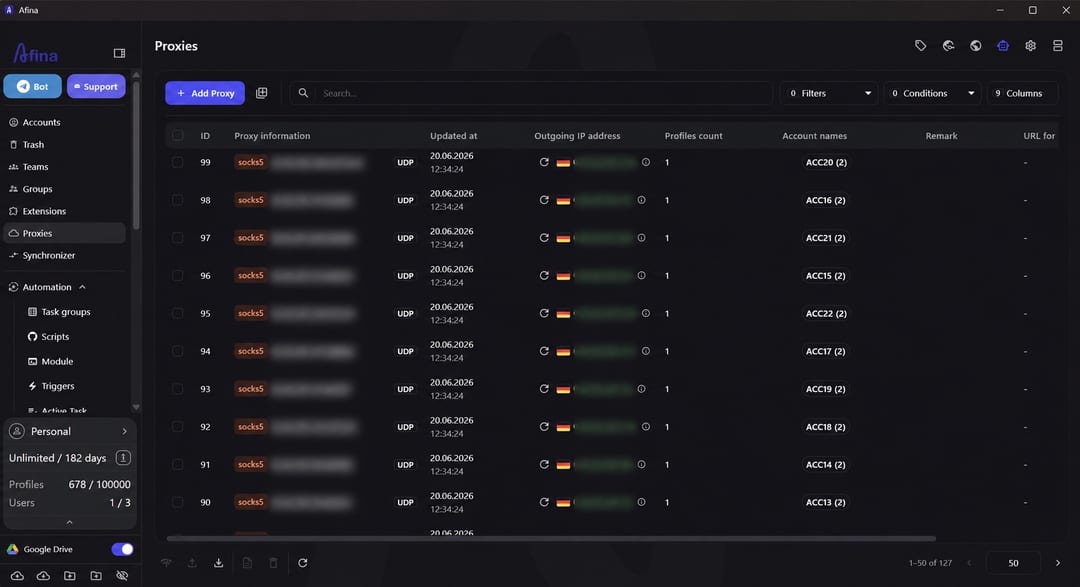Click the cloud upload icon at bottom left
The height and width of the screenshot is (587, 1080).
[x=17, y=575]
